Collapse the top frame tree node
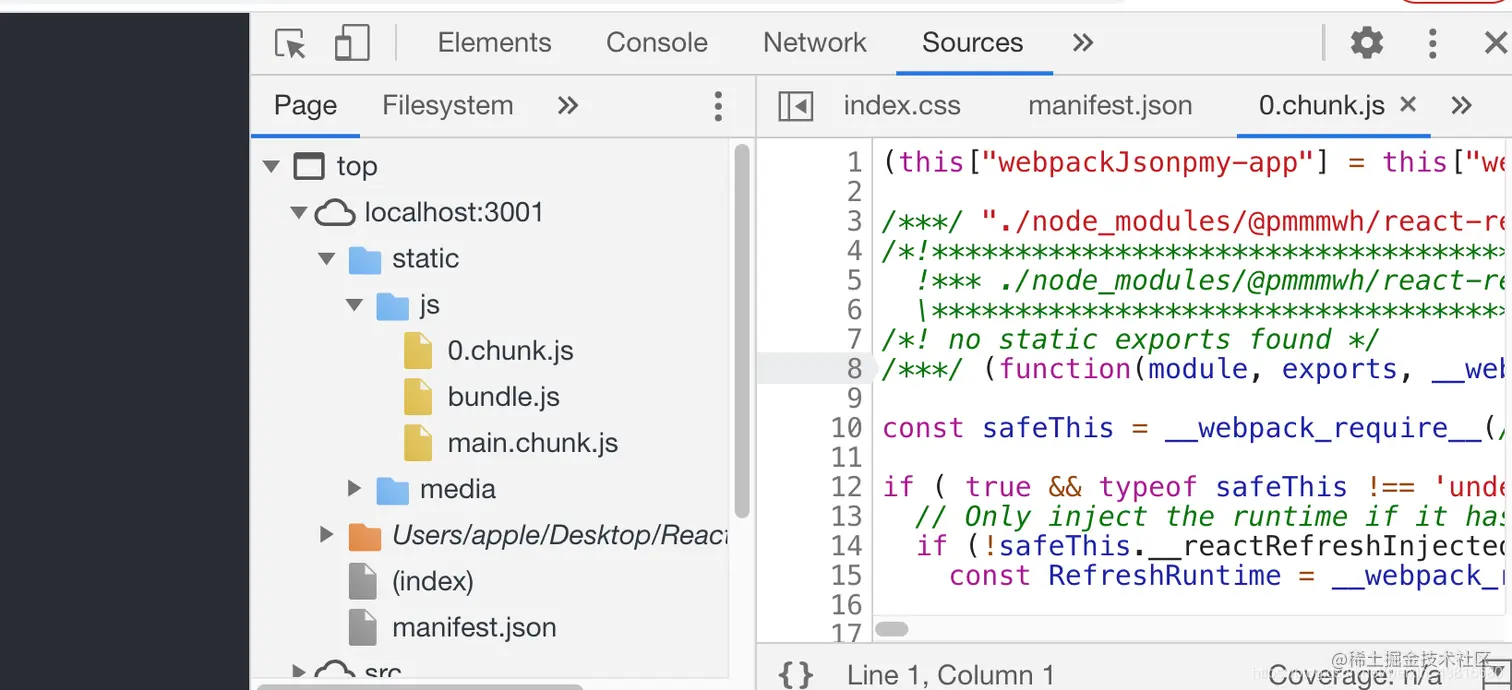The height and width of the screenshot is (690, 1512). (x=271, y=166)
